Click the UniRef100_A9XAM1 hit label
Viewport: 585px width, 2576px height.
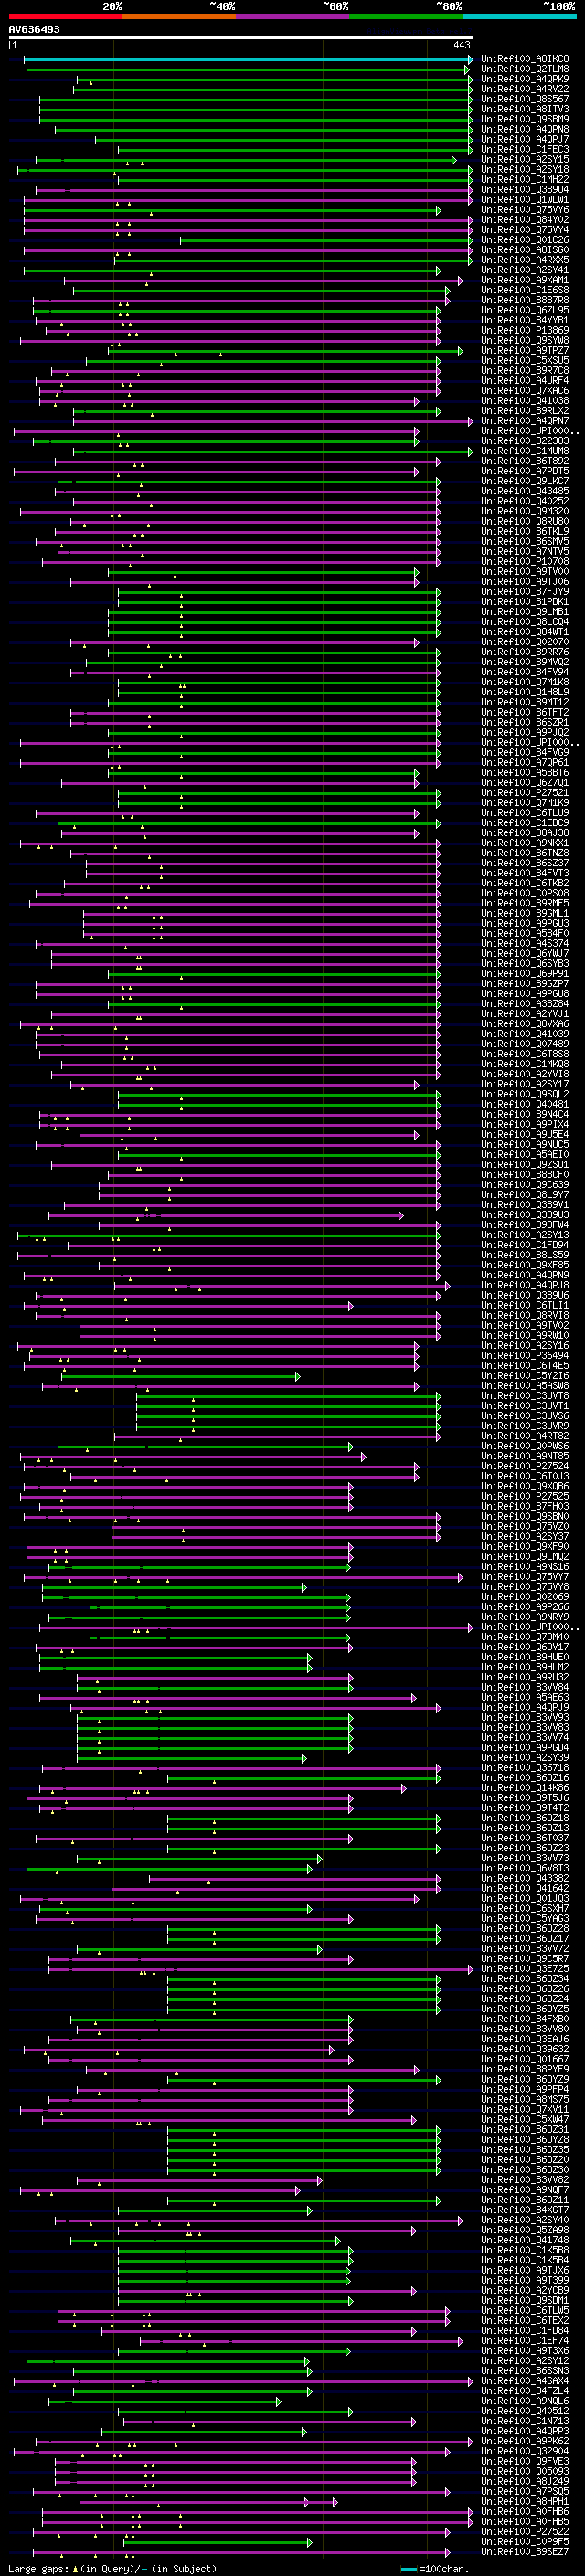click(x=525, y=280)
